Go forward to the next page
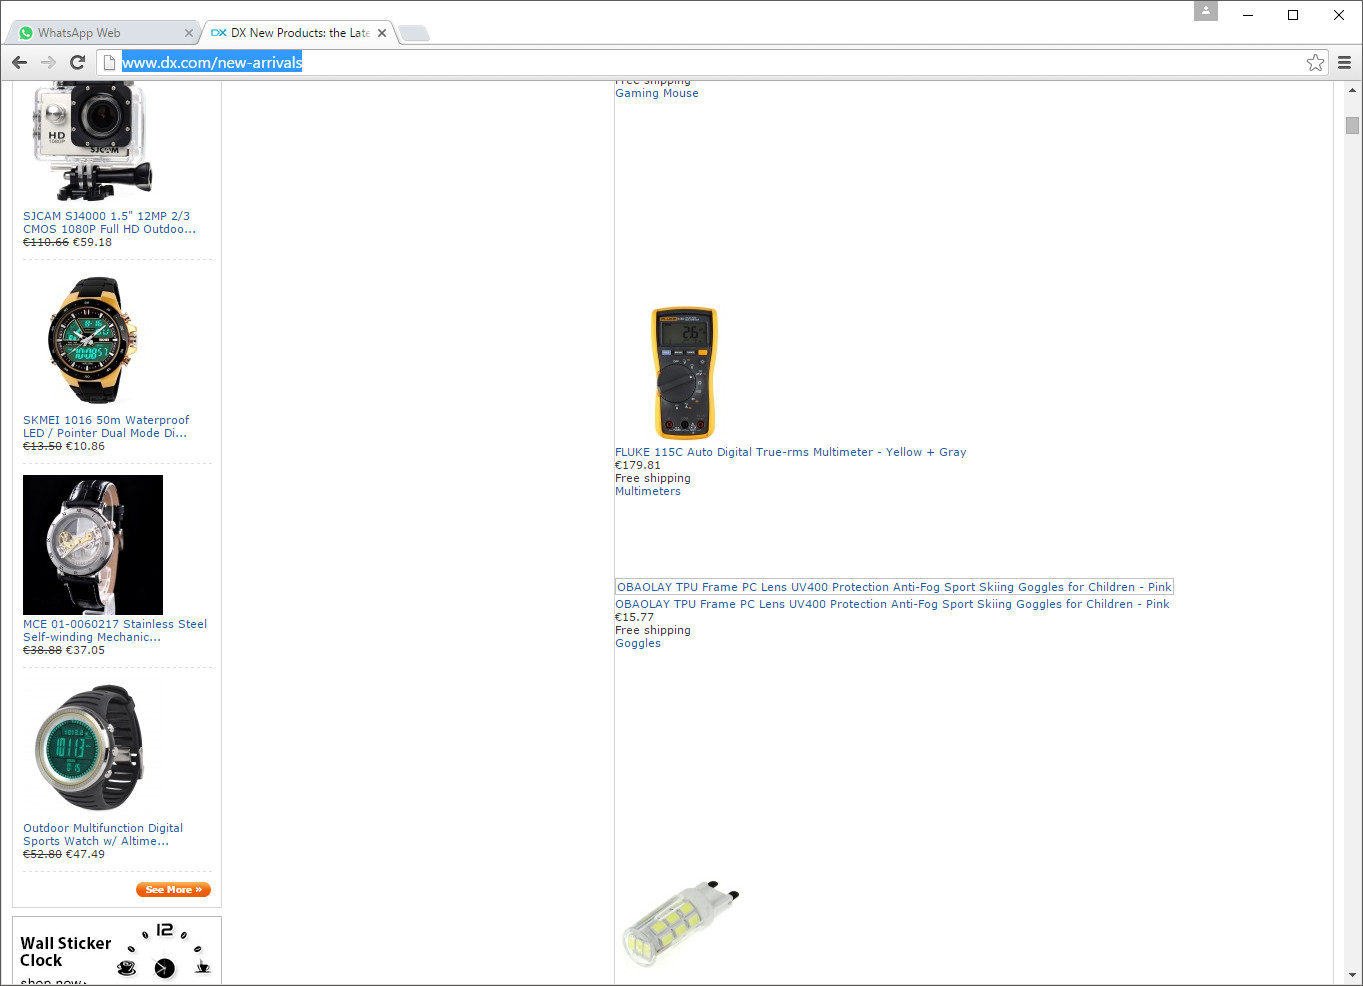Image resolution: width=1363 pixels, height=986 pixels. [48, 62]
